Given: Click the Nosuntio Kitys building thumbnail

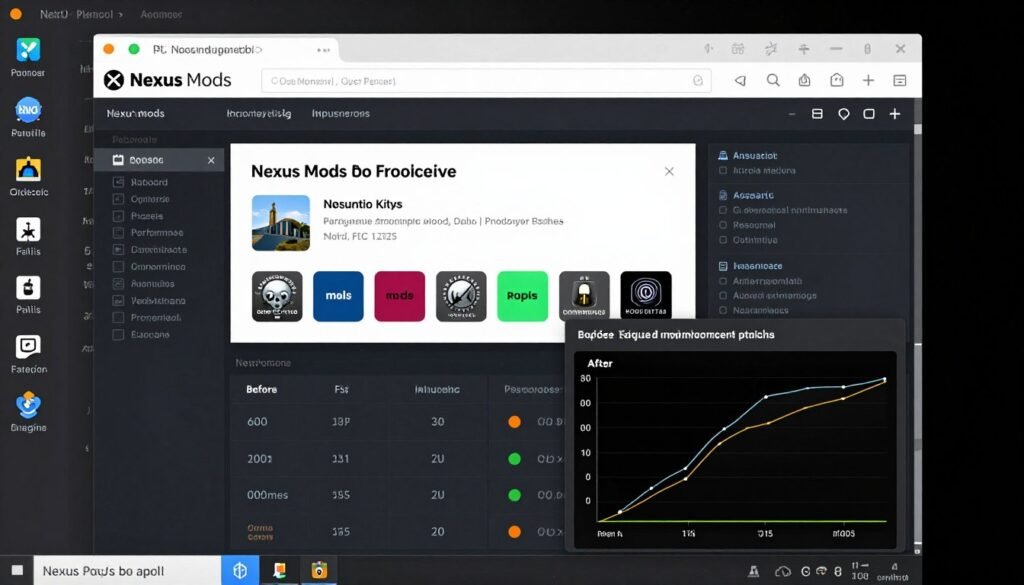Looking at the screenshot, I should 281,223.
